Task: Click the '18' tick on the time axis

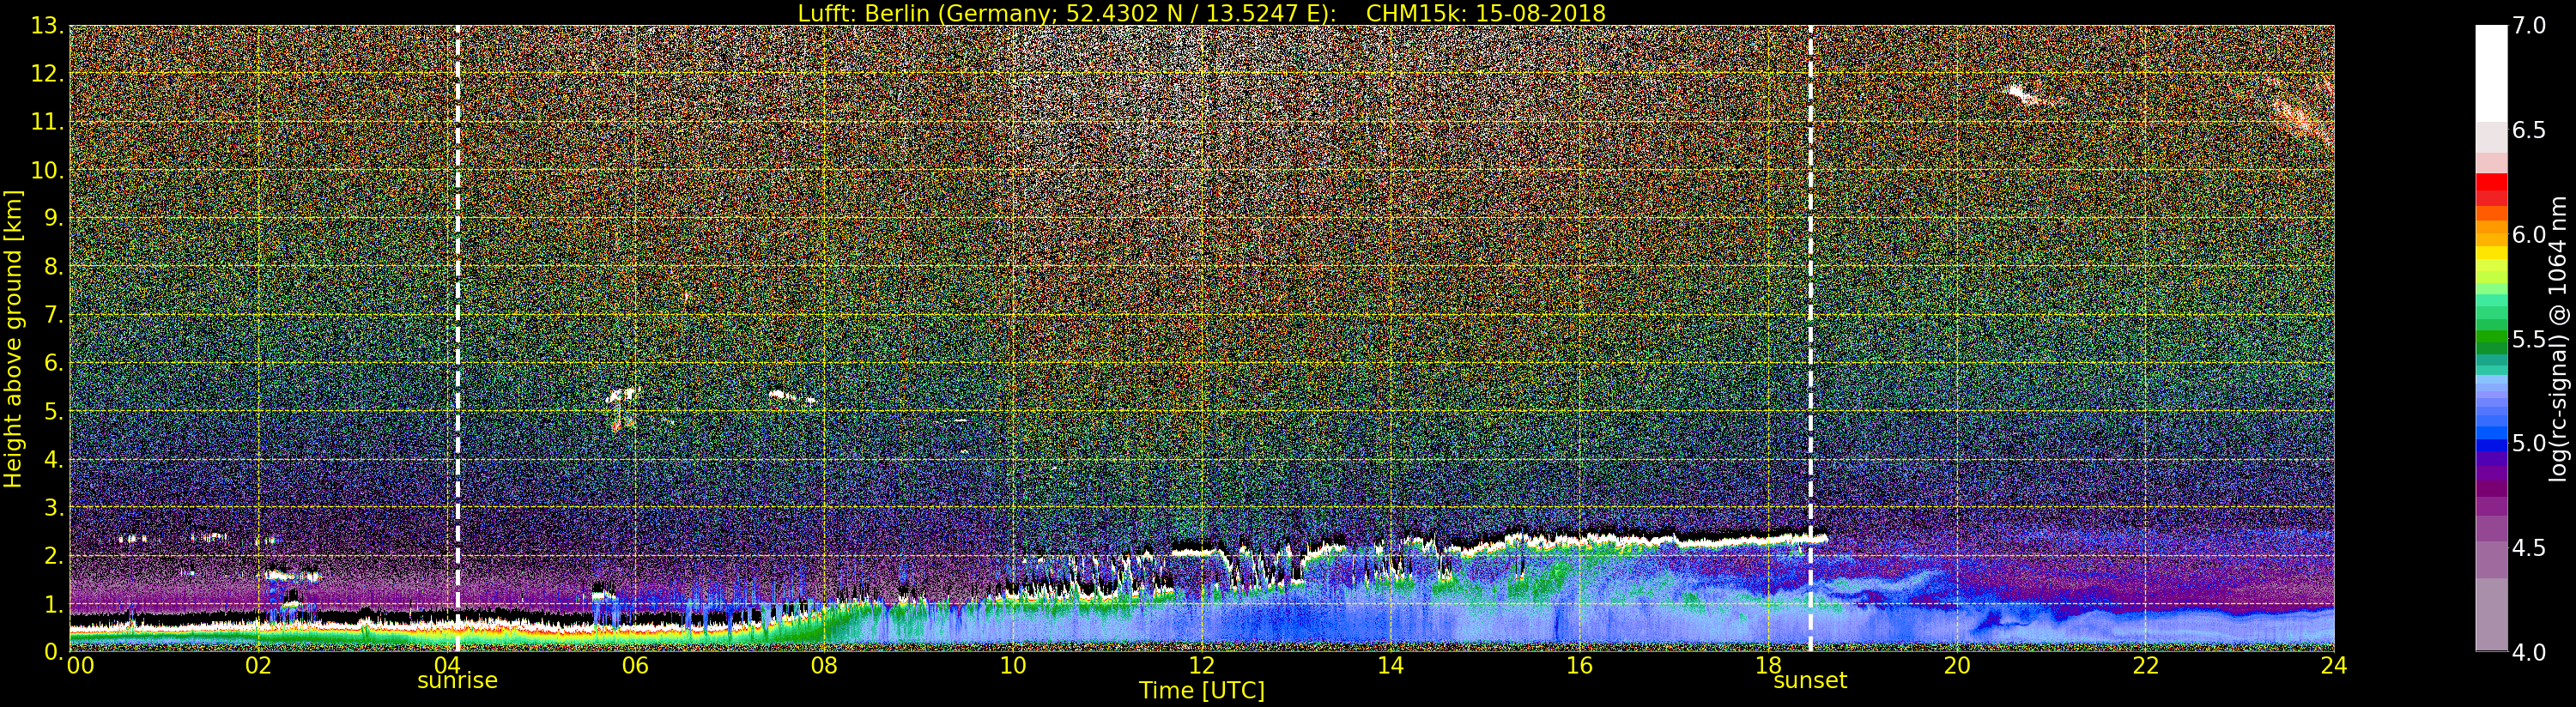Action: [1768, 666]
